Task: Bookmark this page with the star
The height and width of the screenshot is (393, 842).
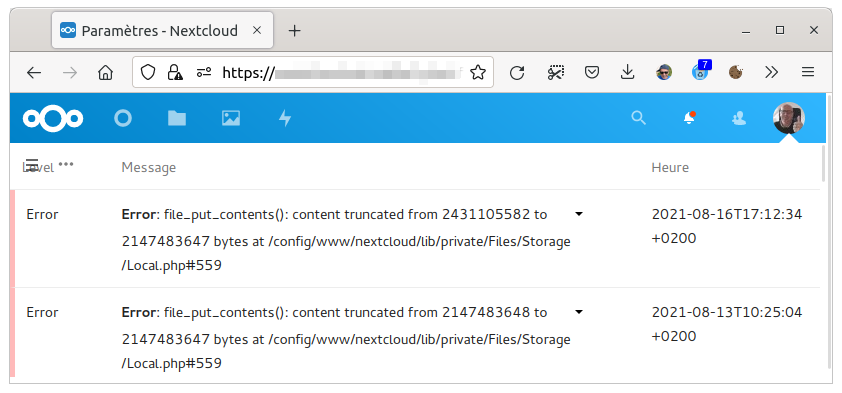Action: [x=477, y=72]
